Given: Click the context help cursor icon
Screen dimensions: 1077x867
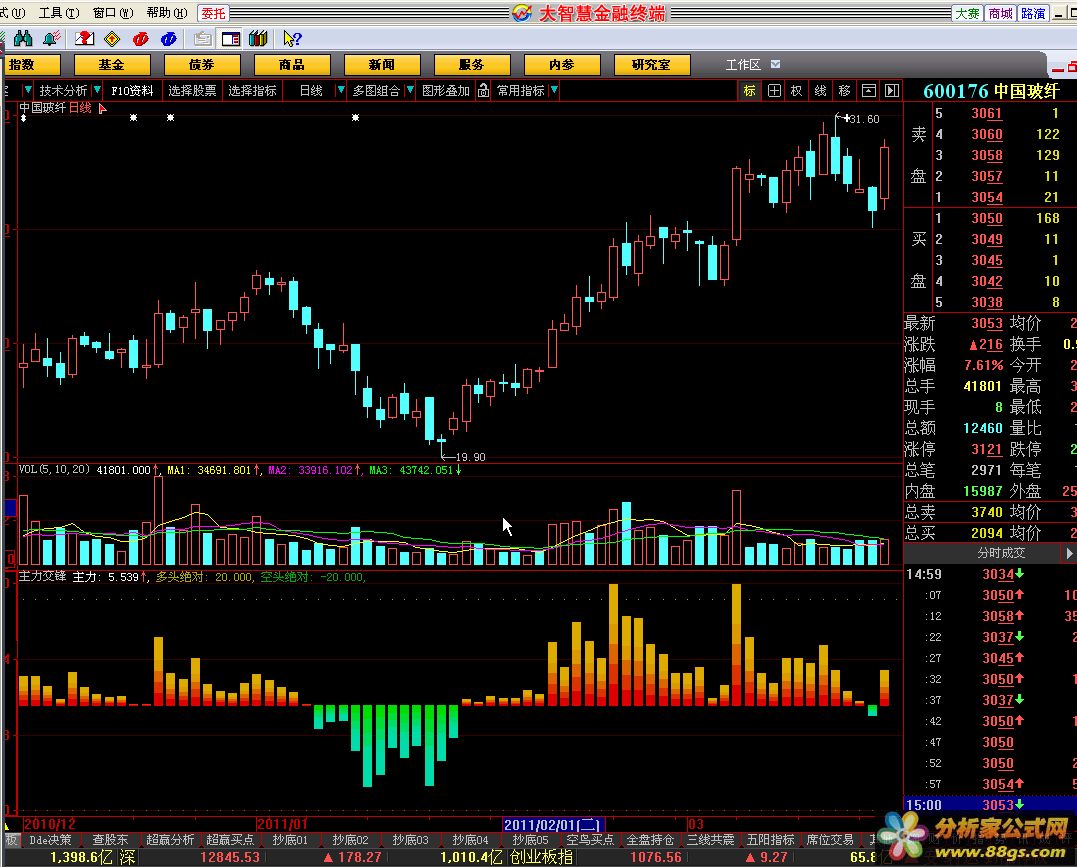Looking at the screenshot, I should 292,38.
